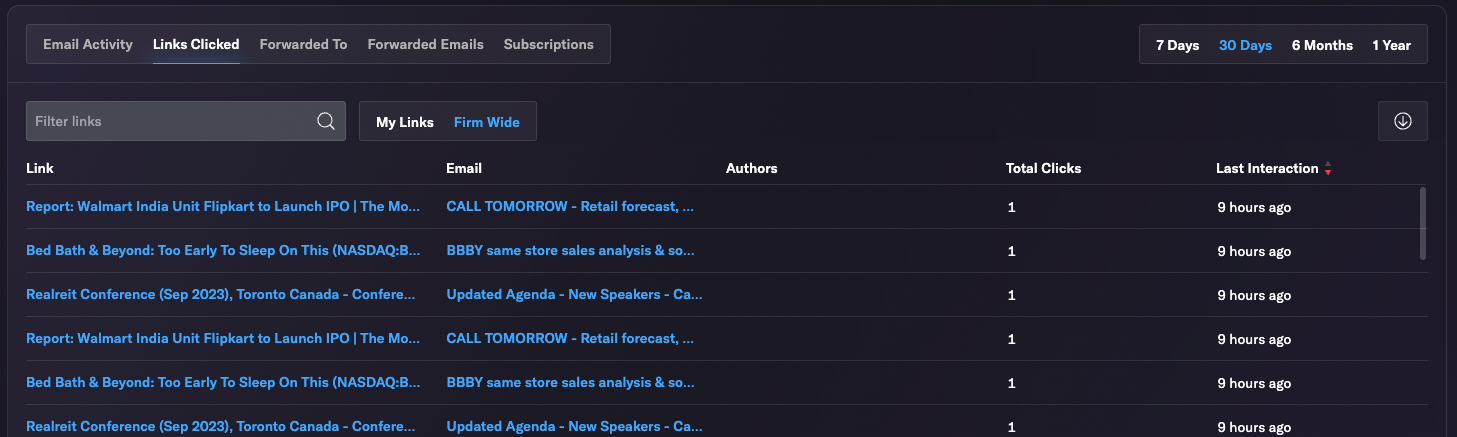Viewport: 1457px width, 437px height.
Task: Click the download export icon button
Action: (x=1402, y=121)
